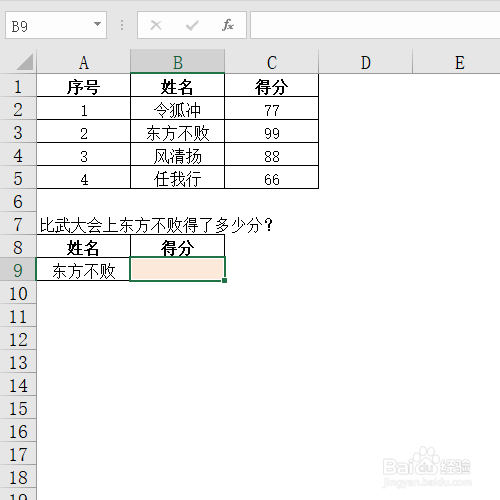Click the score cell 66
This screenshot has width=500, height=500.
click(x=272, y=178)
